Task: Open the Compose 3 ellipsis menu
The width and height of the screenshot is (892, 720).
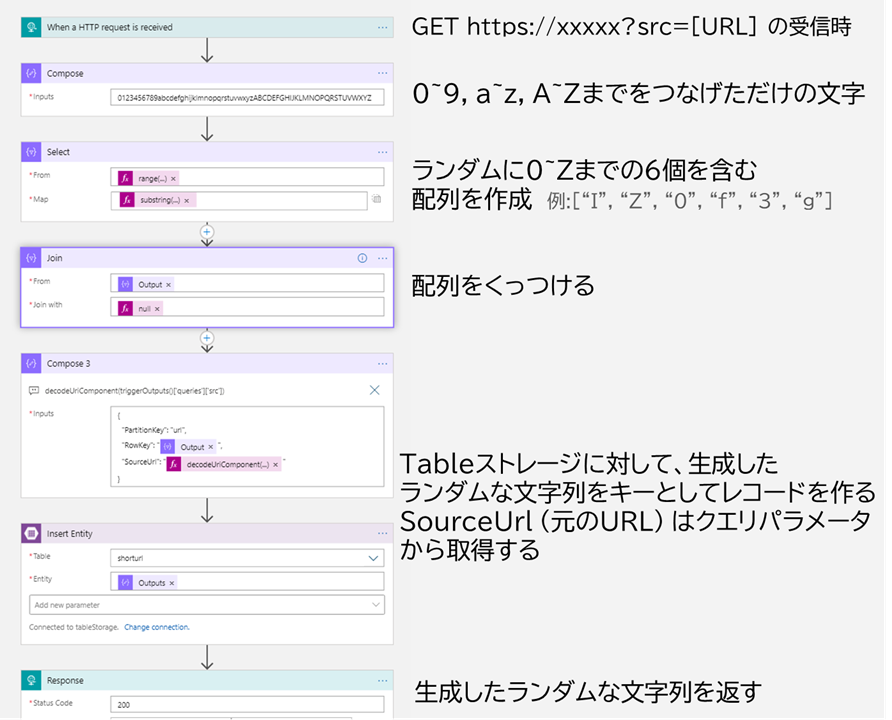Action: point(382,364)
